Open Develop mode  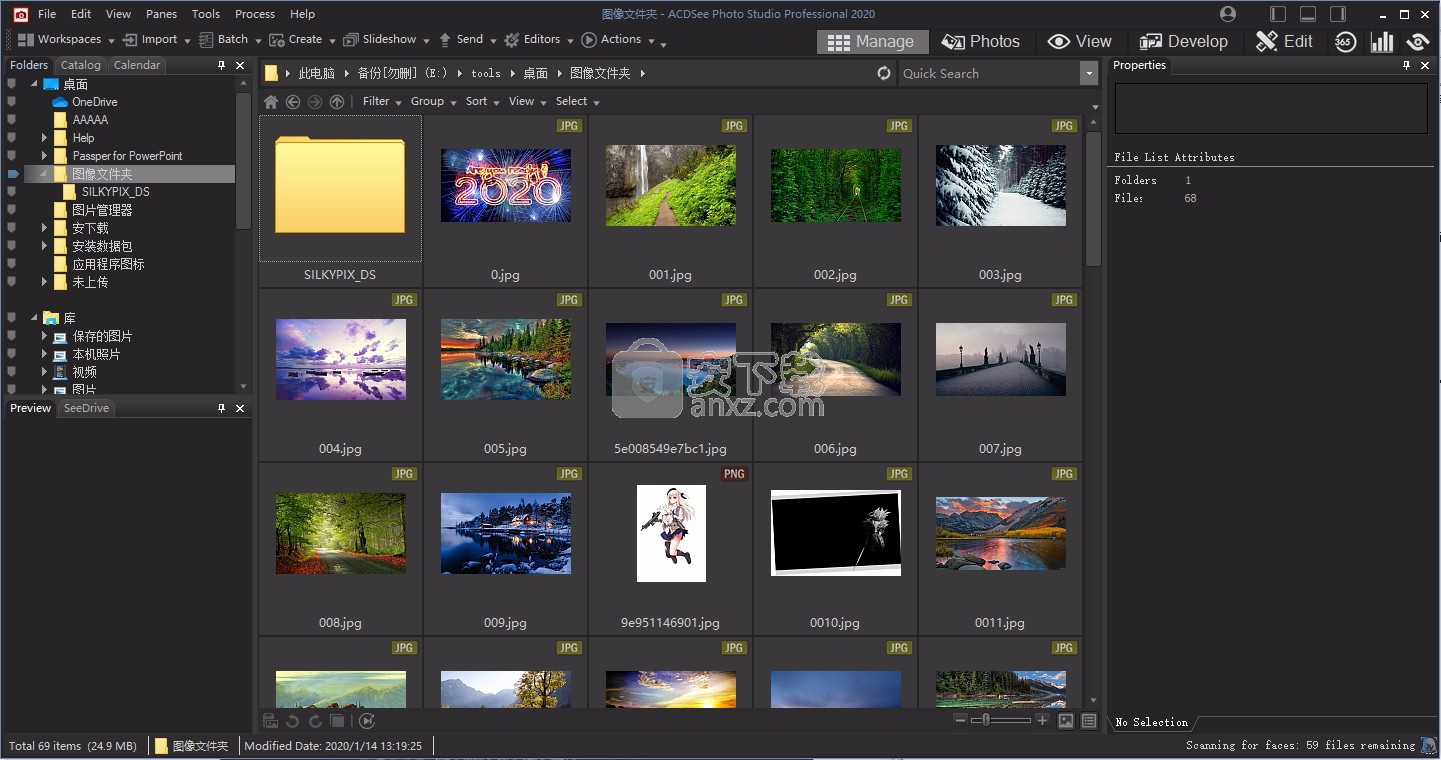[1184, 41]
